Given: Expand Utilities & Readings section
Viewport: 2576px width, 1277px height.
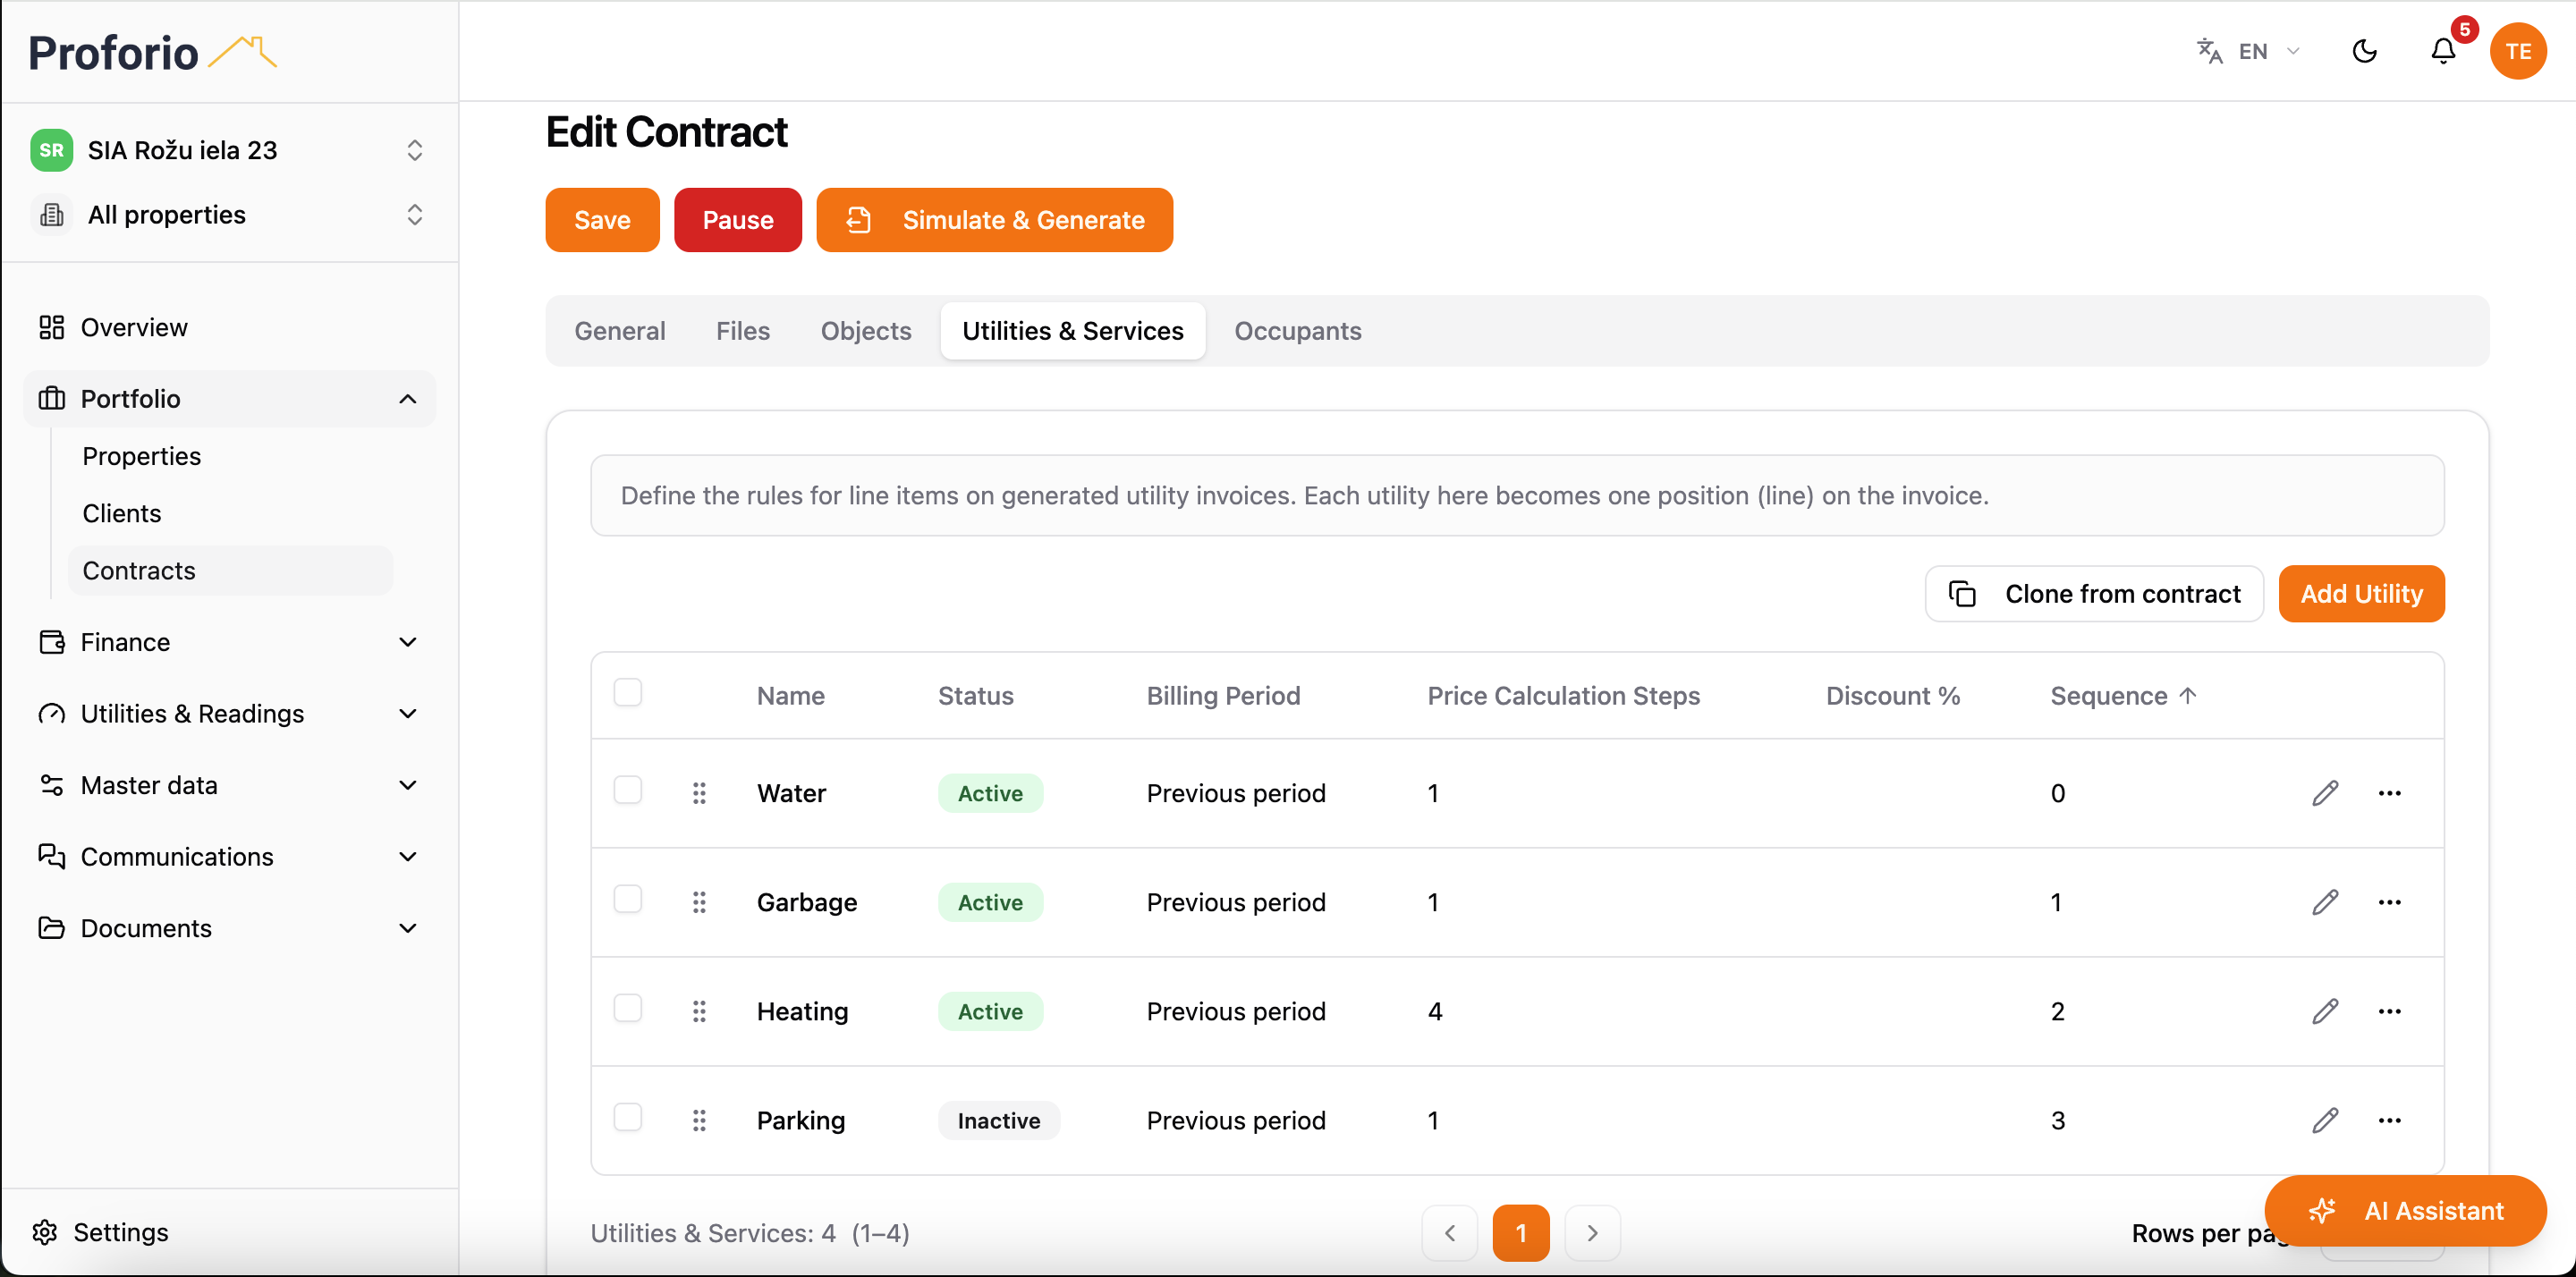Looking at the screenshot, I should point(229,713).
